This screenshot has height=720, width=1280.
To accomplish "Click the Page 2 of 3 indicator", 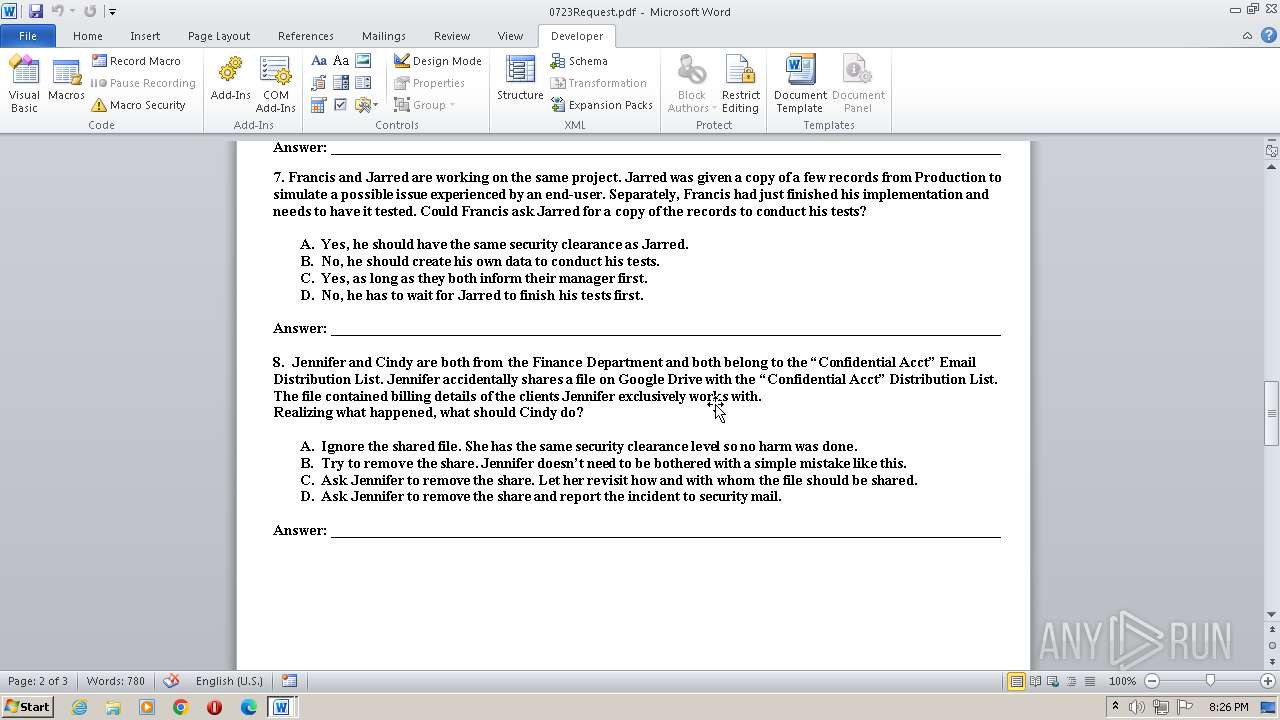I will [x=38, y=681].
